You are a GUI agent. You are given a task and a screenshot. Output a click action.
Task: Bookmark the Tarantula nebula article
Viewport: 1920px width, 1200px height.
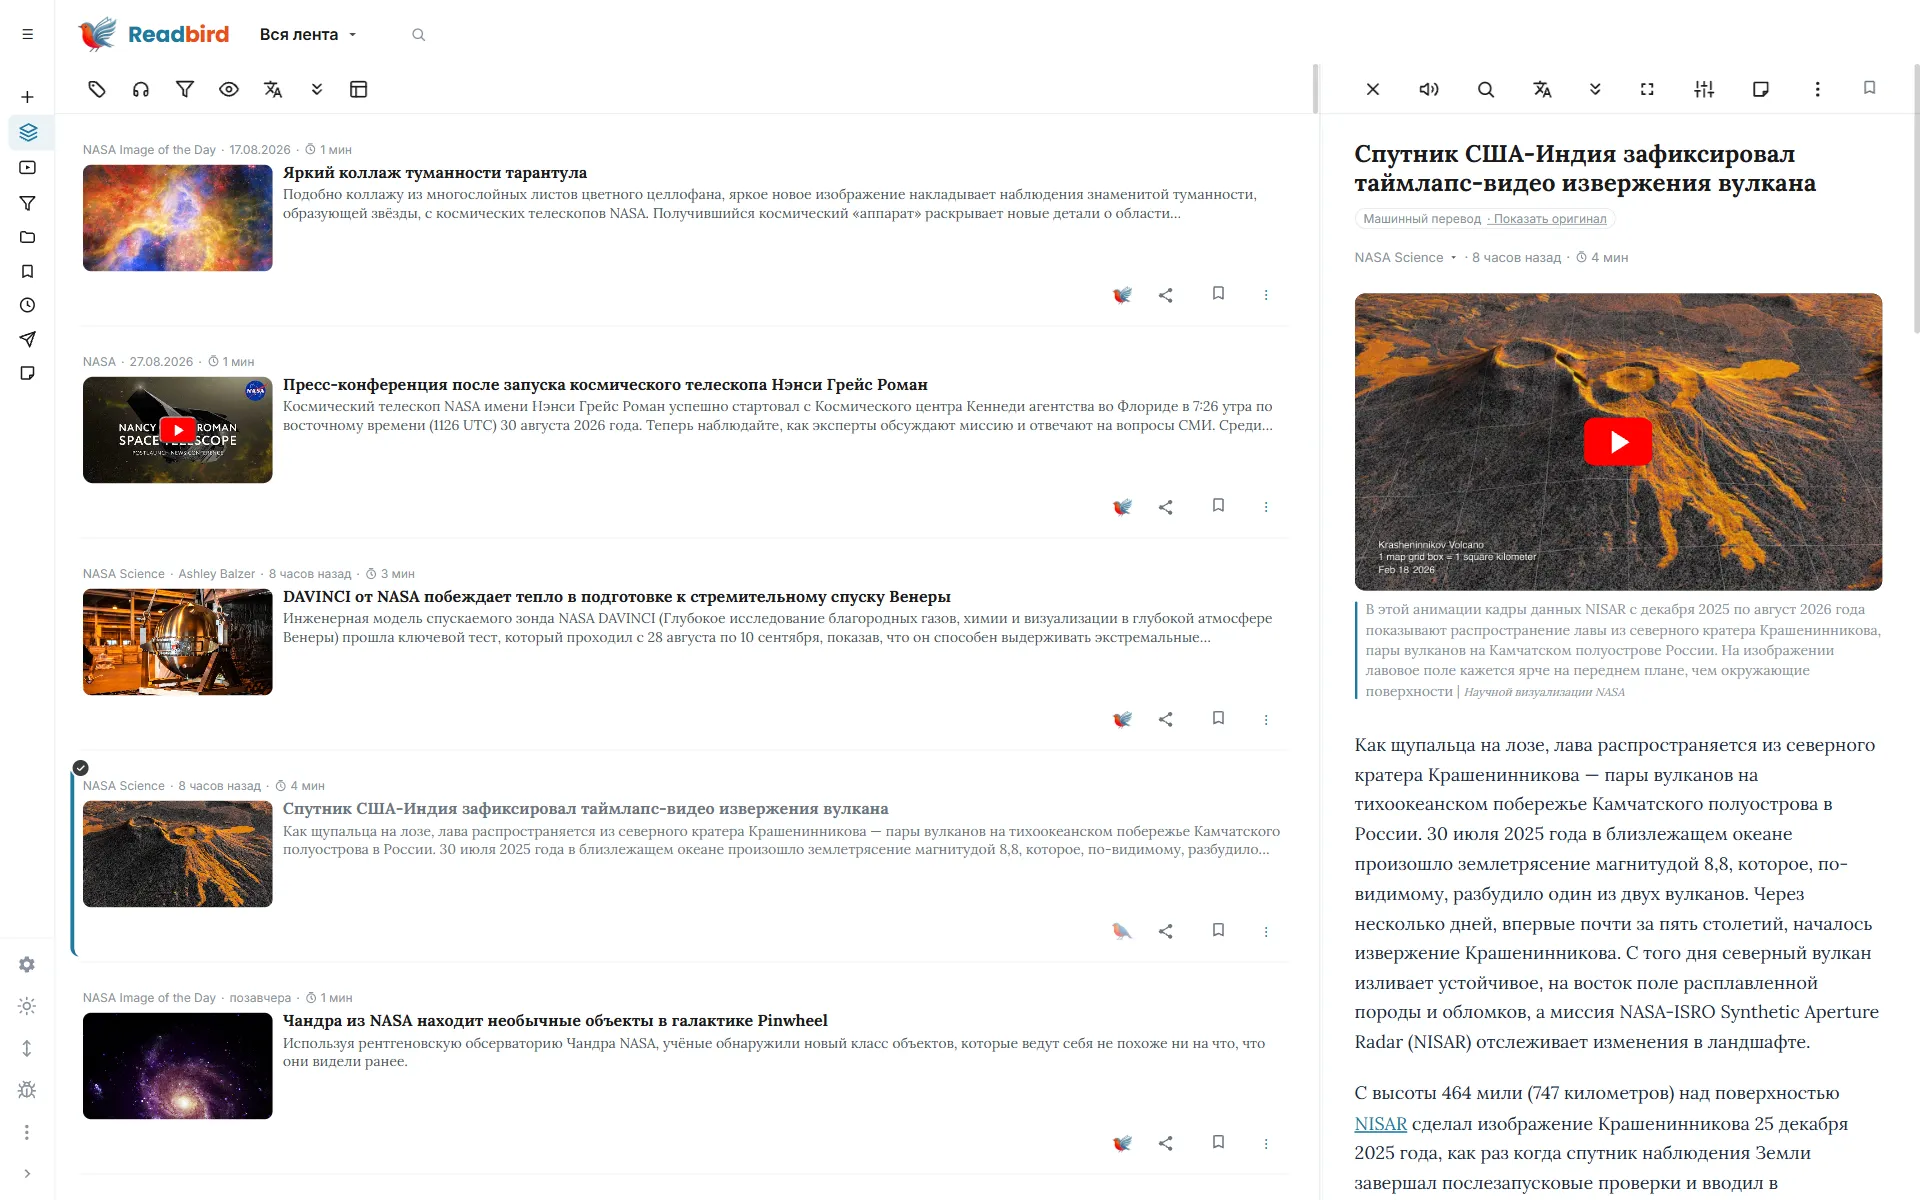[x=1218, y=294]
